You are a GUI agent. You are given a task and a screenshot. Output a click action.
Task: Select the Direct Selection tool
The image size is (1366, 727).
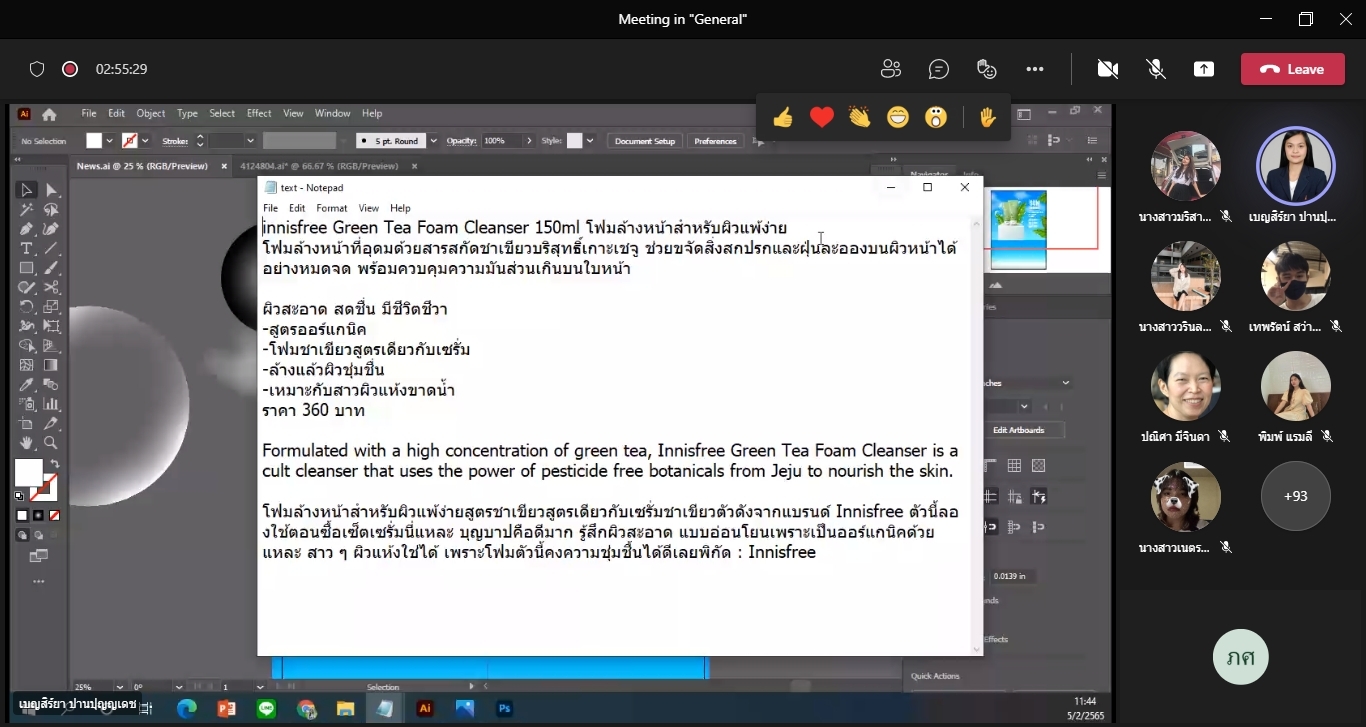click(x=51, y=190)
